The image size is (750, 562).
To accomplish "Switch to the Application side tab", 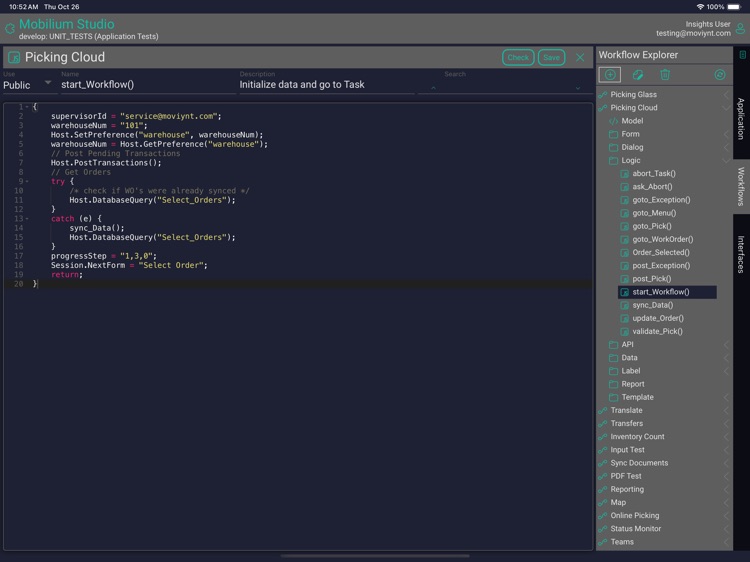I will (x=741, y=119).
